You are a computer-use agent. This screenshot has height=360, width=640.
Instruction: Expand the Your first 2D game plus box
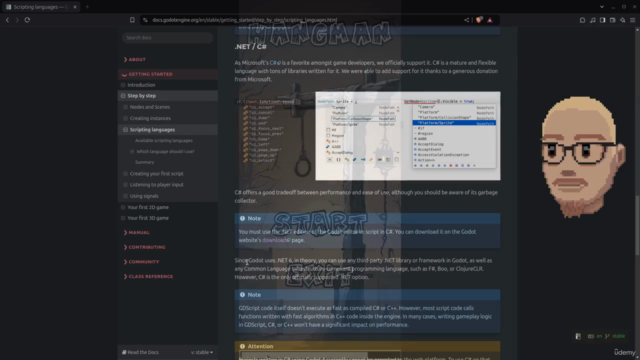(x=123, y=207)
